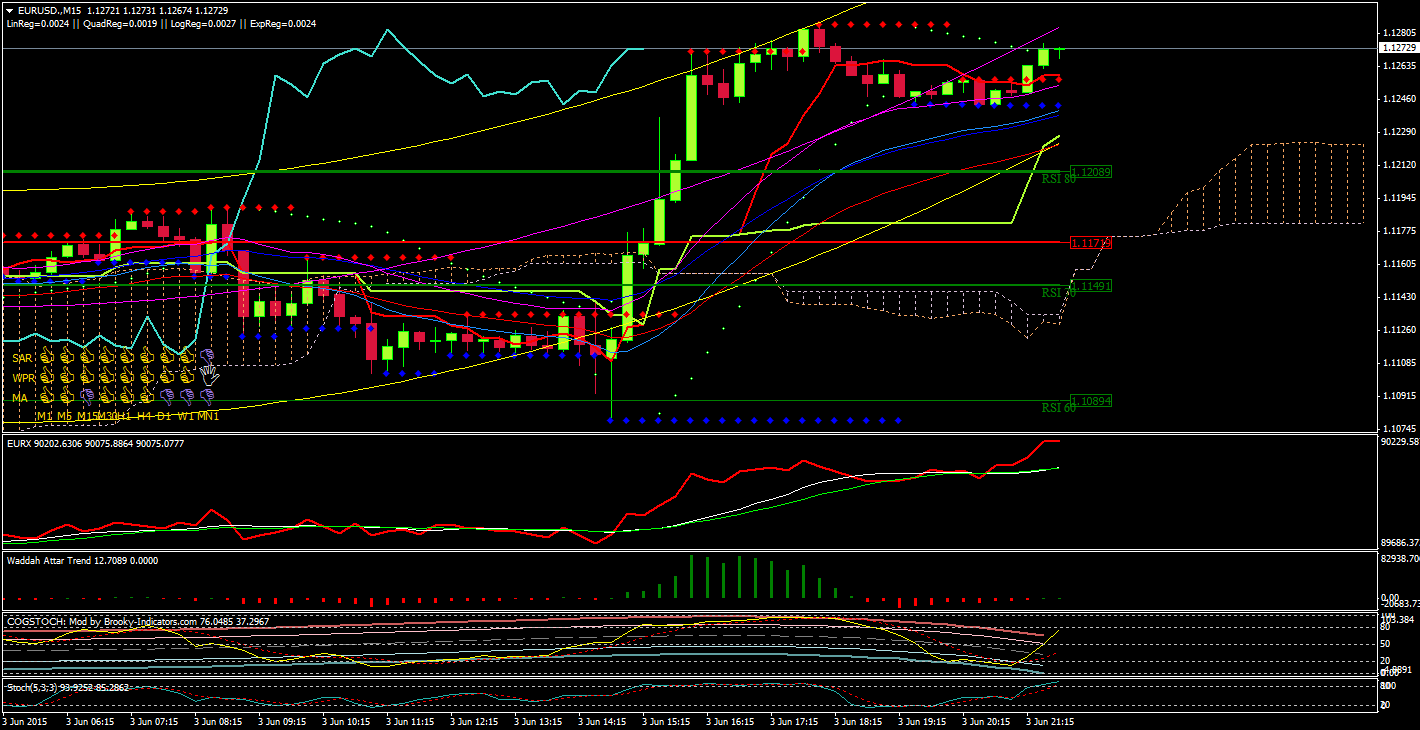
Task: Click the WPR thumbs-up icon for H1
Action: tap(126, 377)
